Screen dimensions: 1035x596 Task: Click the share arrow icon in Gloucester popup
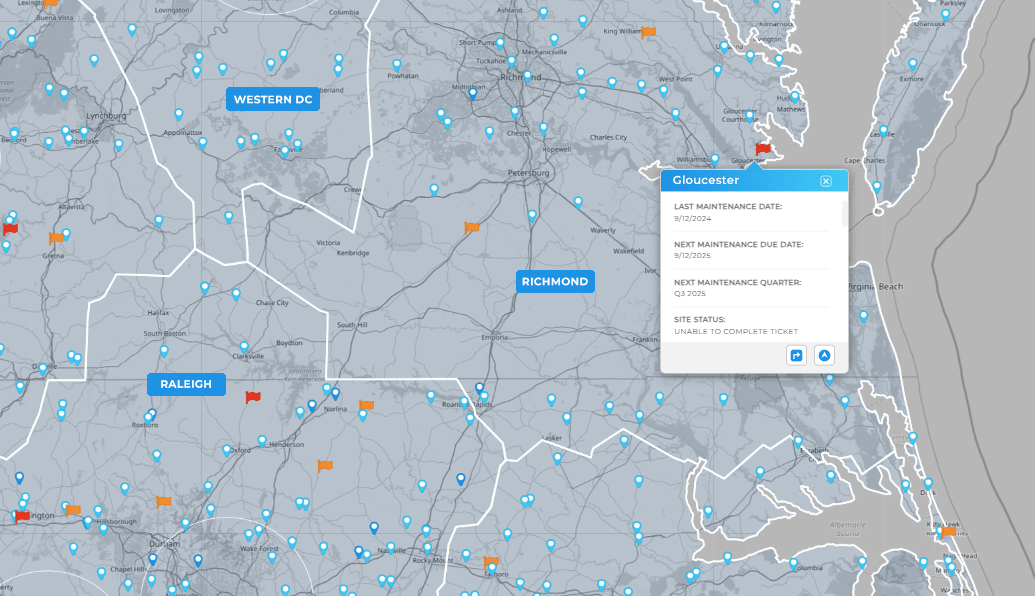pyautogui.click(x=796, y=355)
